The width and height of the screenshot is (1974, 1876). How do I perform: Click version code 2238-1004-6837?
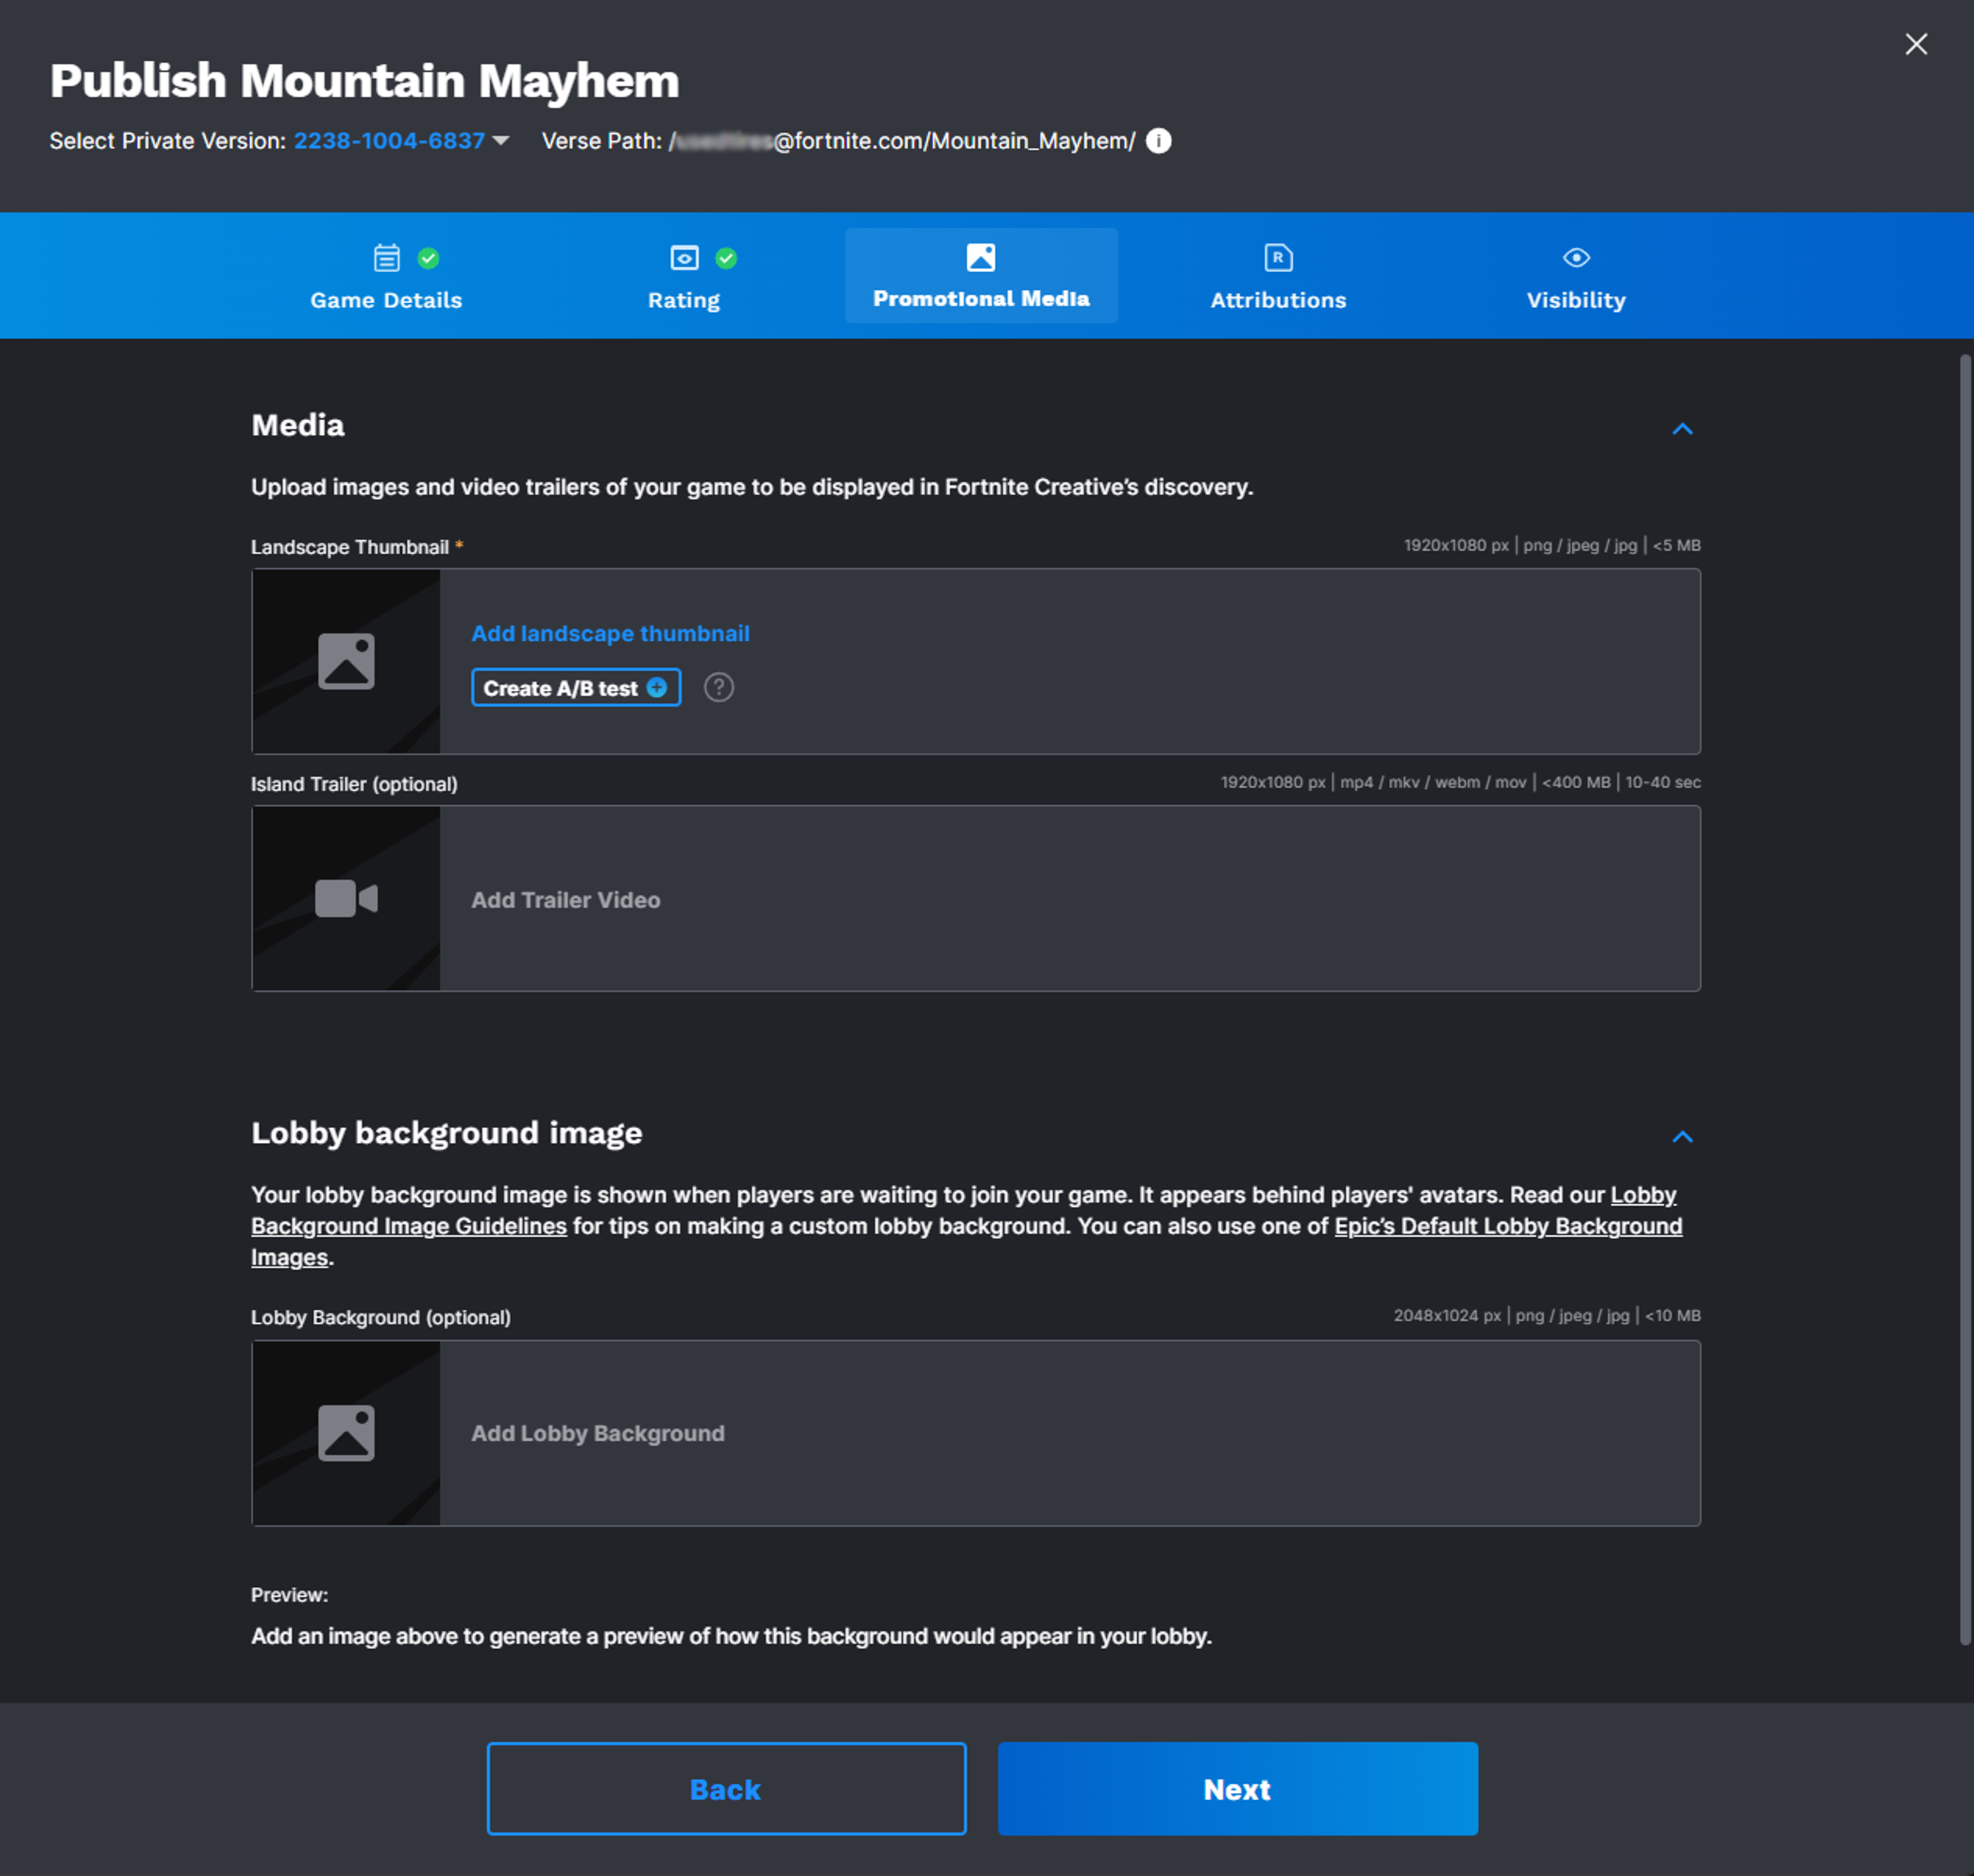389,141
